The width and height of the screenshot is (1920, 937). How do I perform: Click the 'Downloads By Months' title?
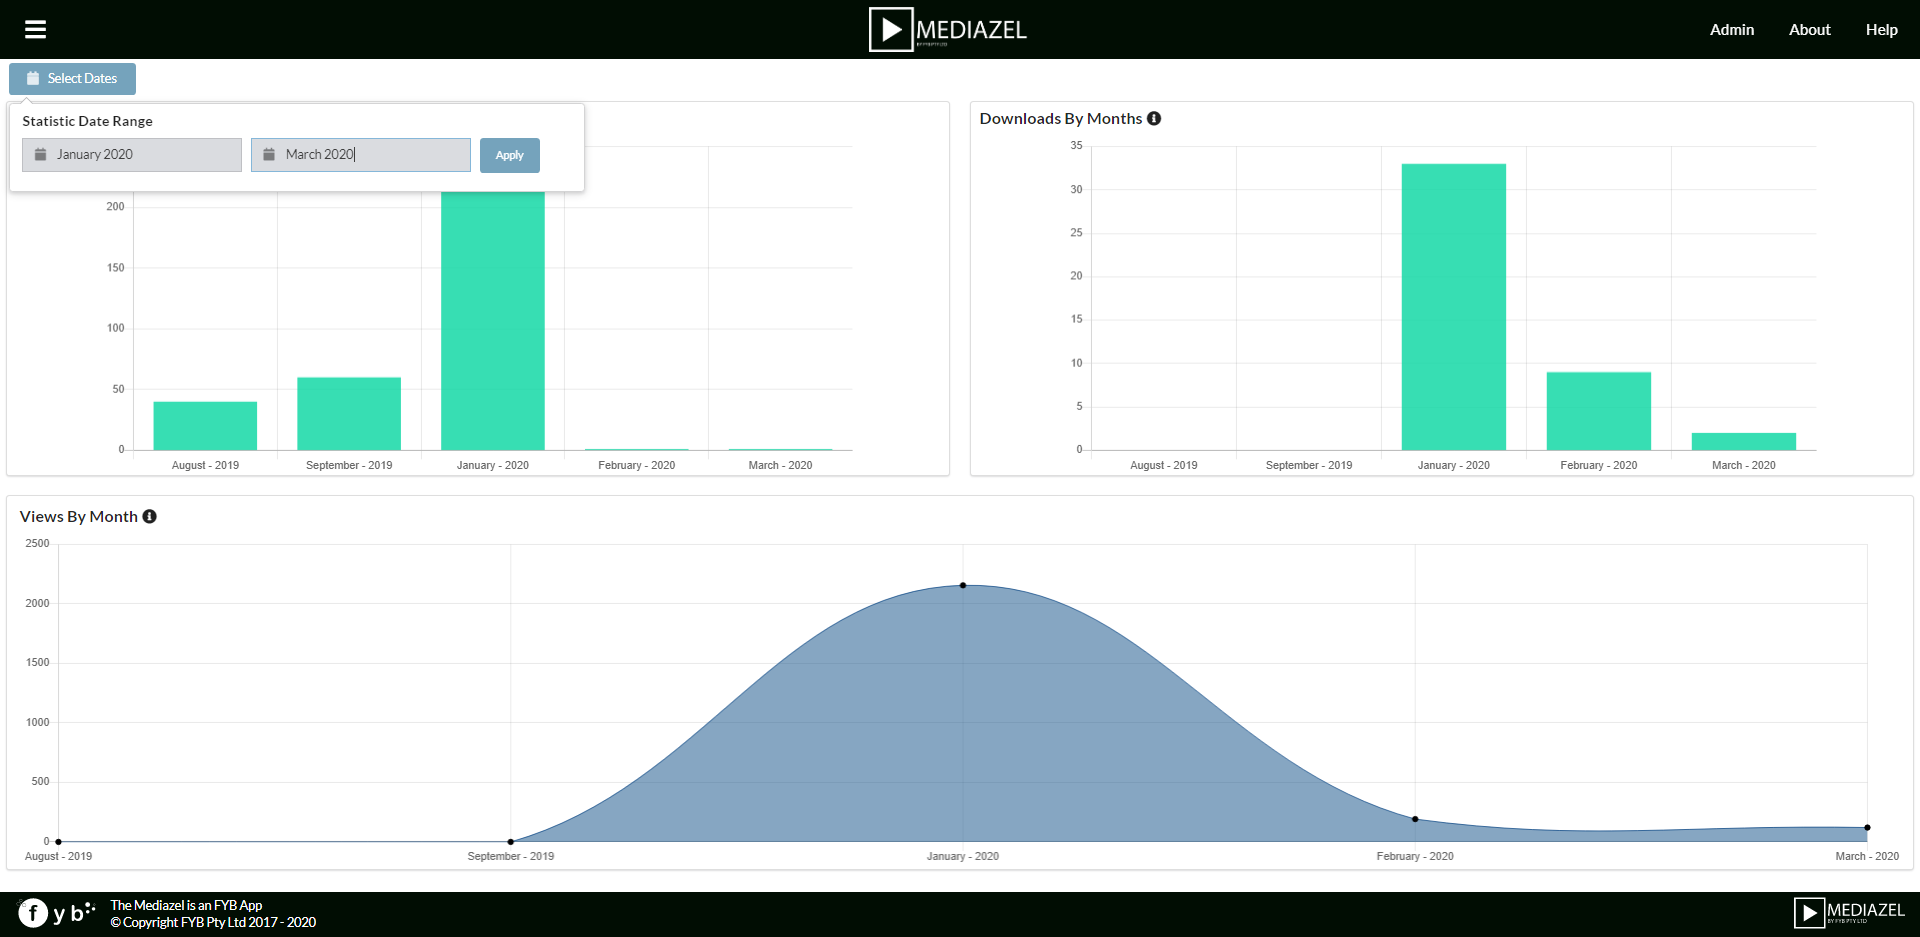pyautogui.click(x=1061, y=118)
